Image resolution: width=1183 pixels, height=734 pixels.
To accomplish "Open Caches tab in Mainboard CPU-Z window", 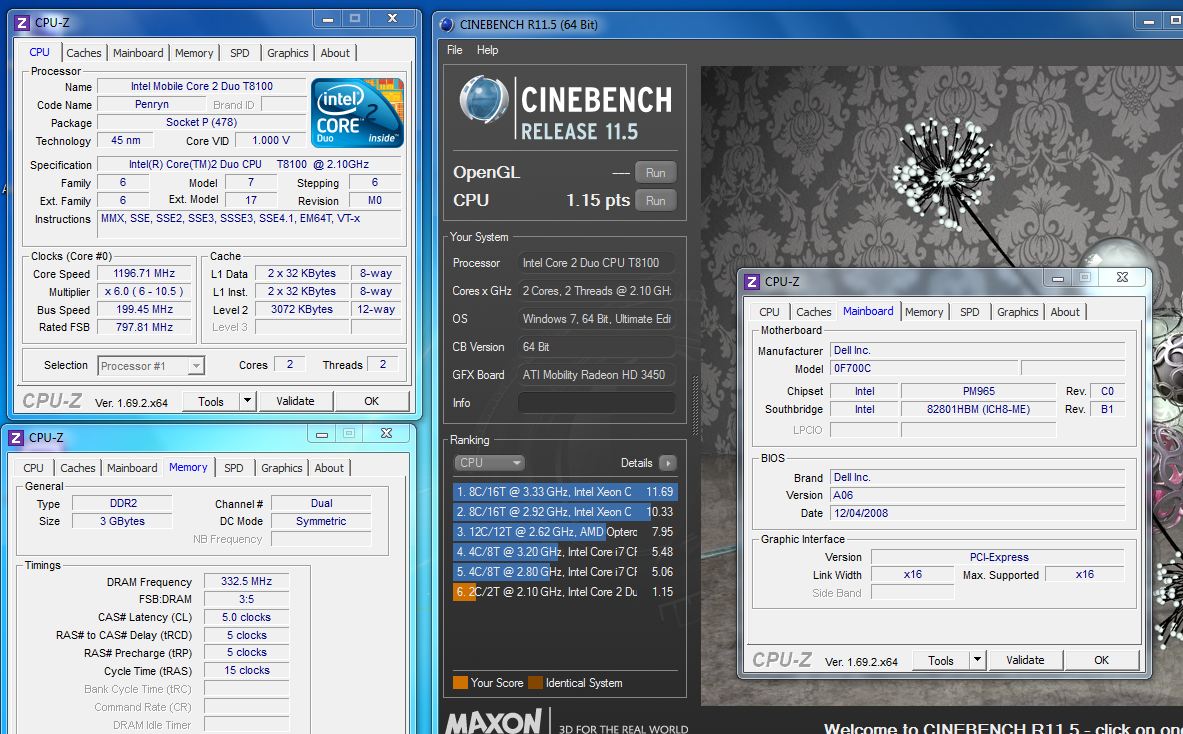I will [x=813, y=312].
